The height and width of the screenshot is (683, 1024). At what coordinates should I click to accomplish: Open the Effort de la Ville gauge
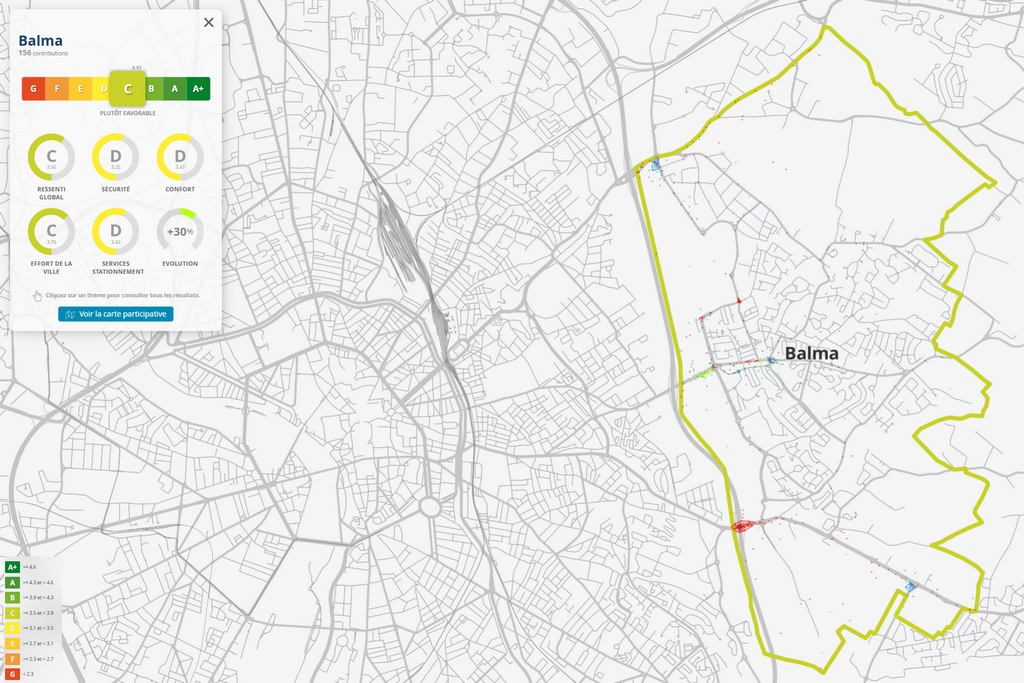pyautogui.click(x=51, y=231)
